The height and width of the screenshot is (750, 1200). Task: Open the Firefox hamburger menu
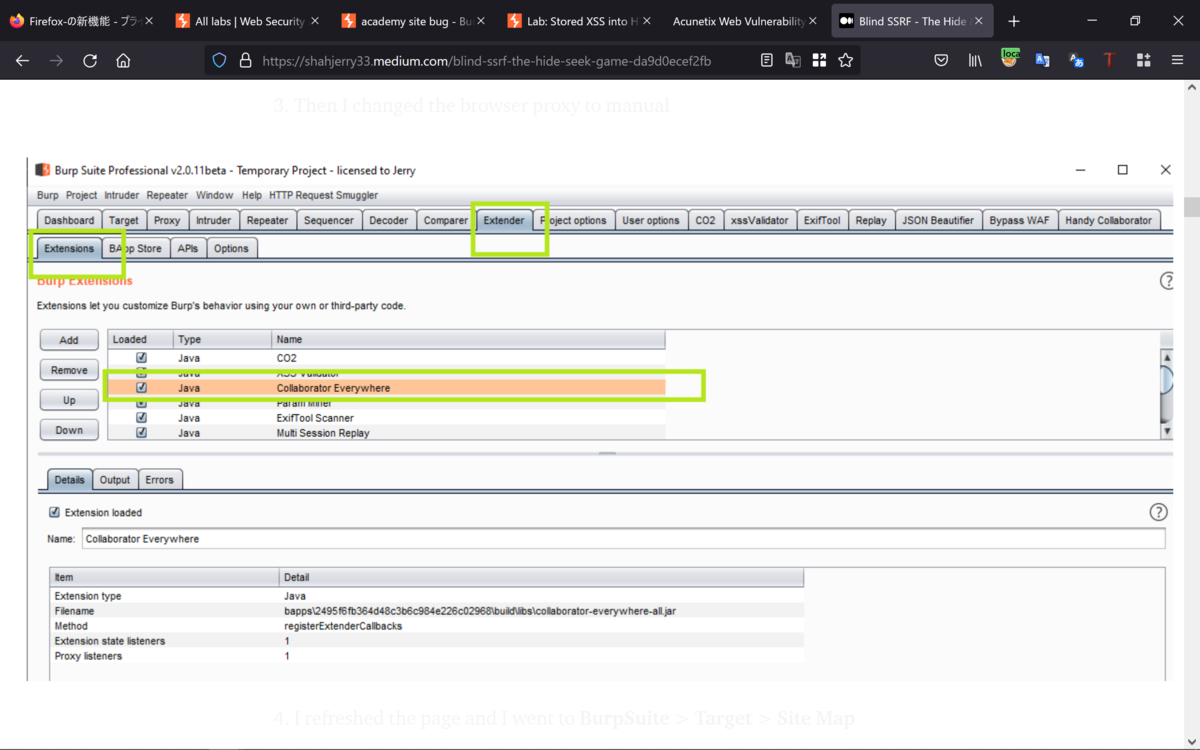(1177, 61)
